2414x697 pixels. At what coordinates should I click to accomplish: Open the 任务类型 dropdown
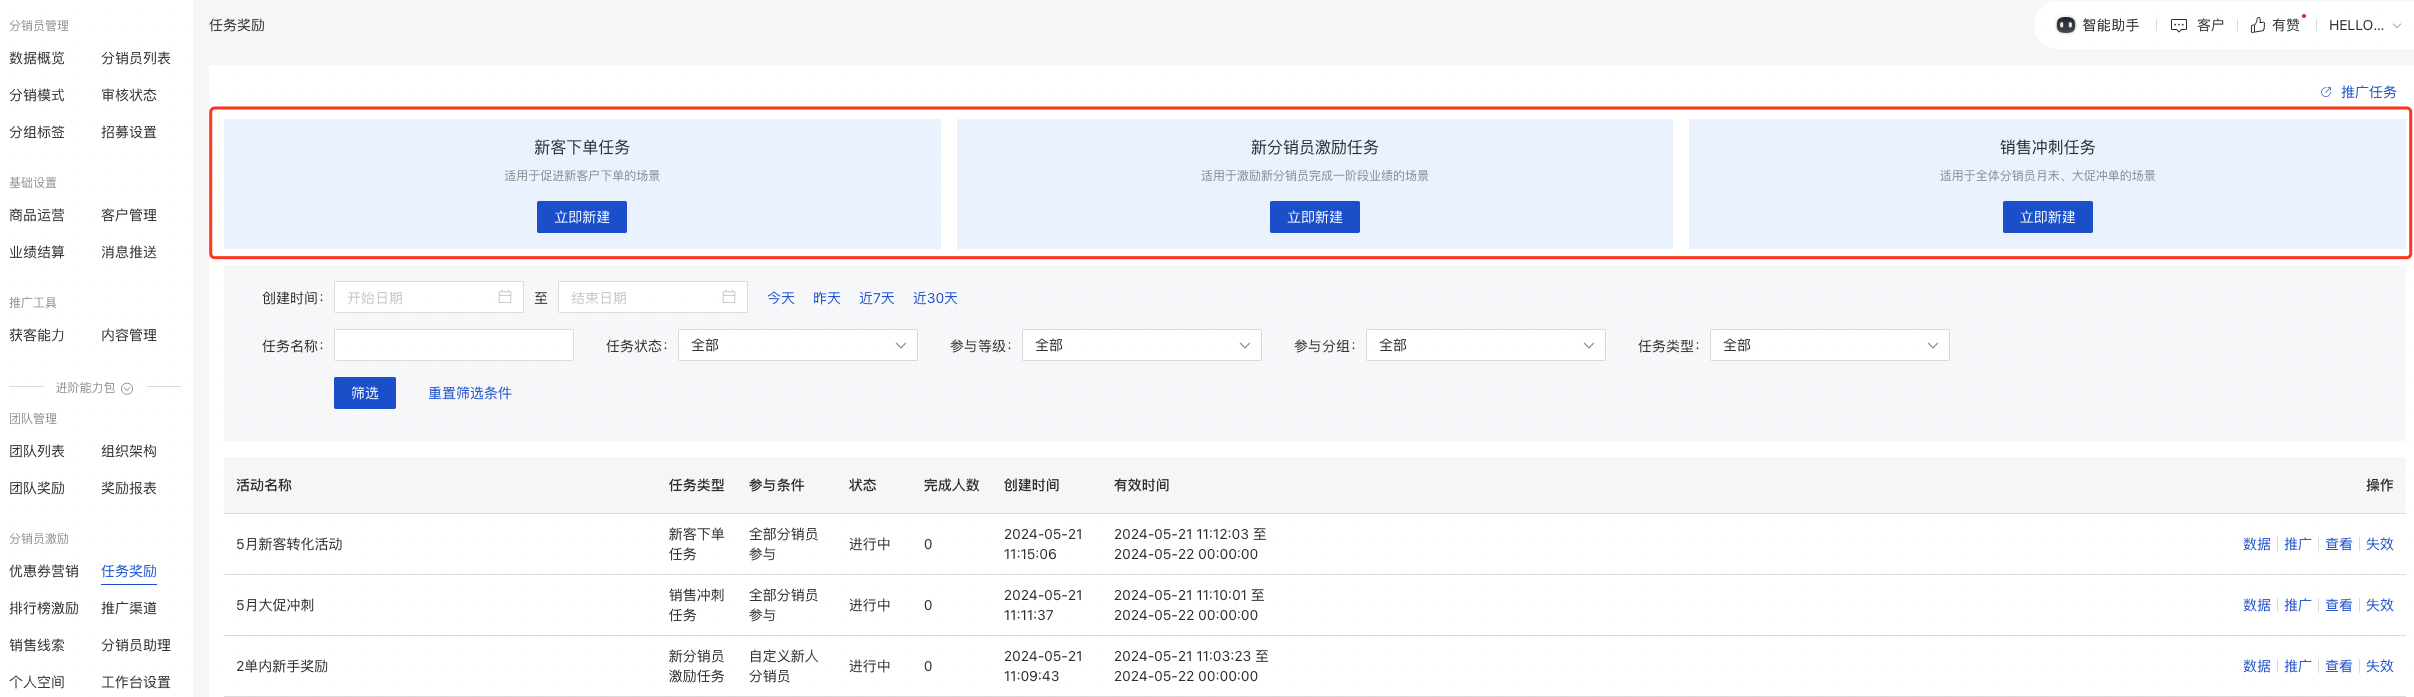click(1830, 345)
